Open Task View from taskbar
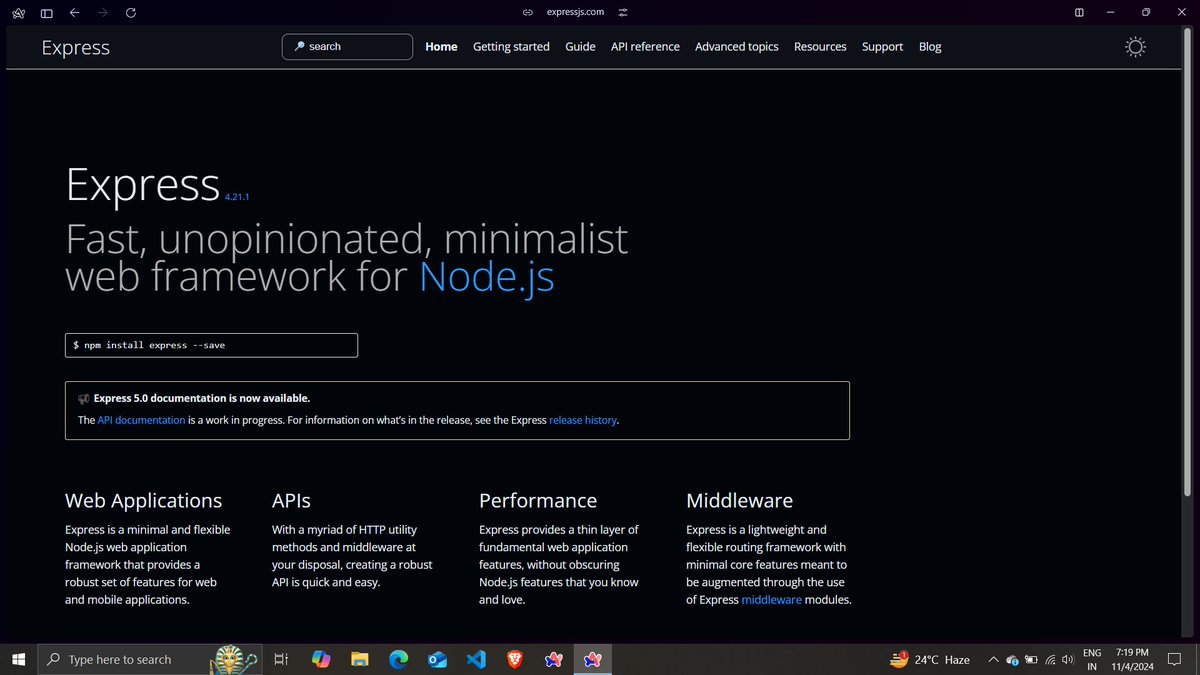1200x675 pixels. click(x=281, y=659)
